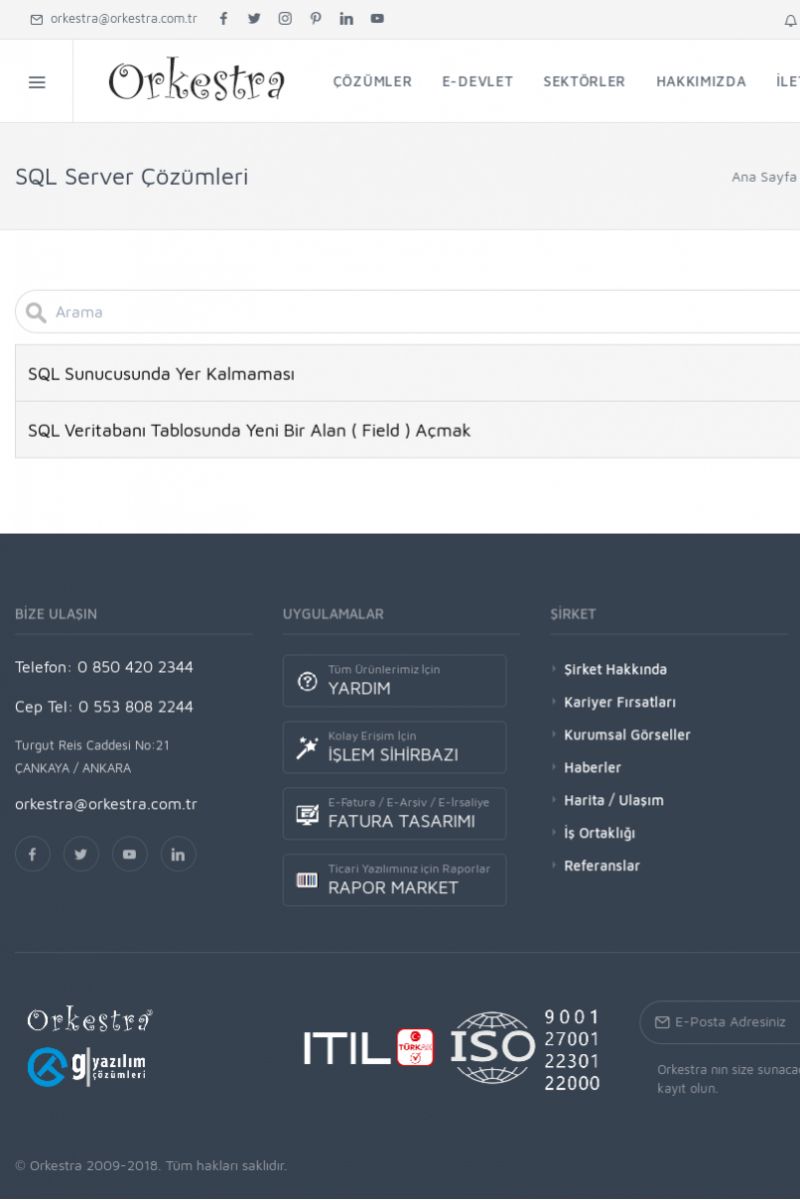This screenshot has height=1200, width=800.
Task: Click the LinkedIn icon in top bar
Action: 346,19
